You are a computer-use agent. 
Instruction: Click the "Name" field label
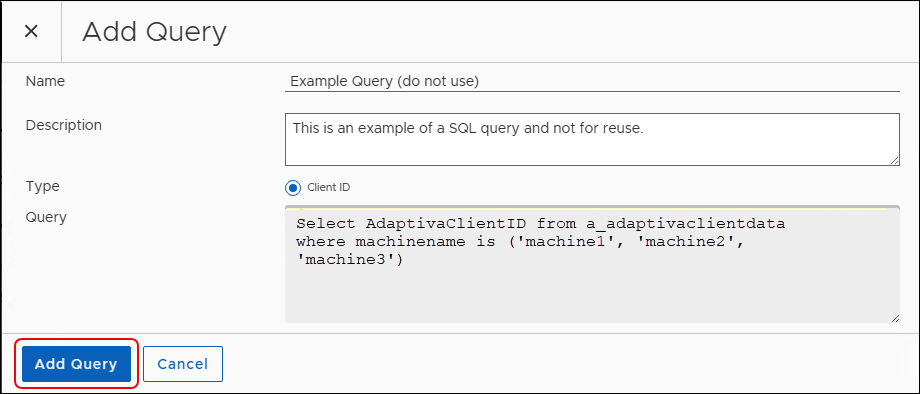(45, 81)
